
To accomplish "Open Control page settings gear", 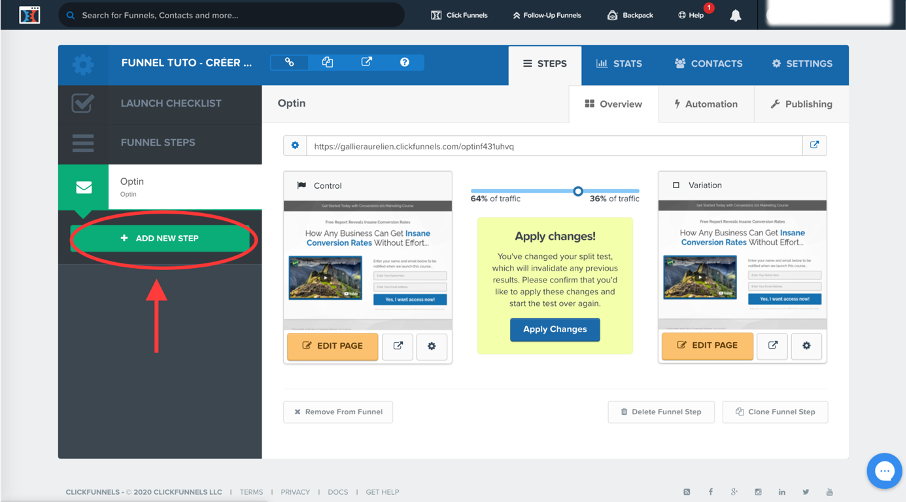I will 432,346.
